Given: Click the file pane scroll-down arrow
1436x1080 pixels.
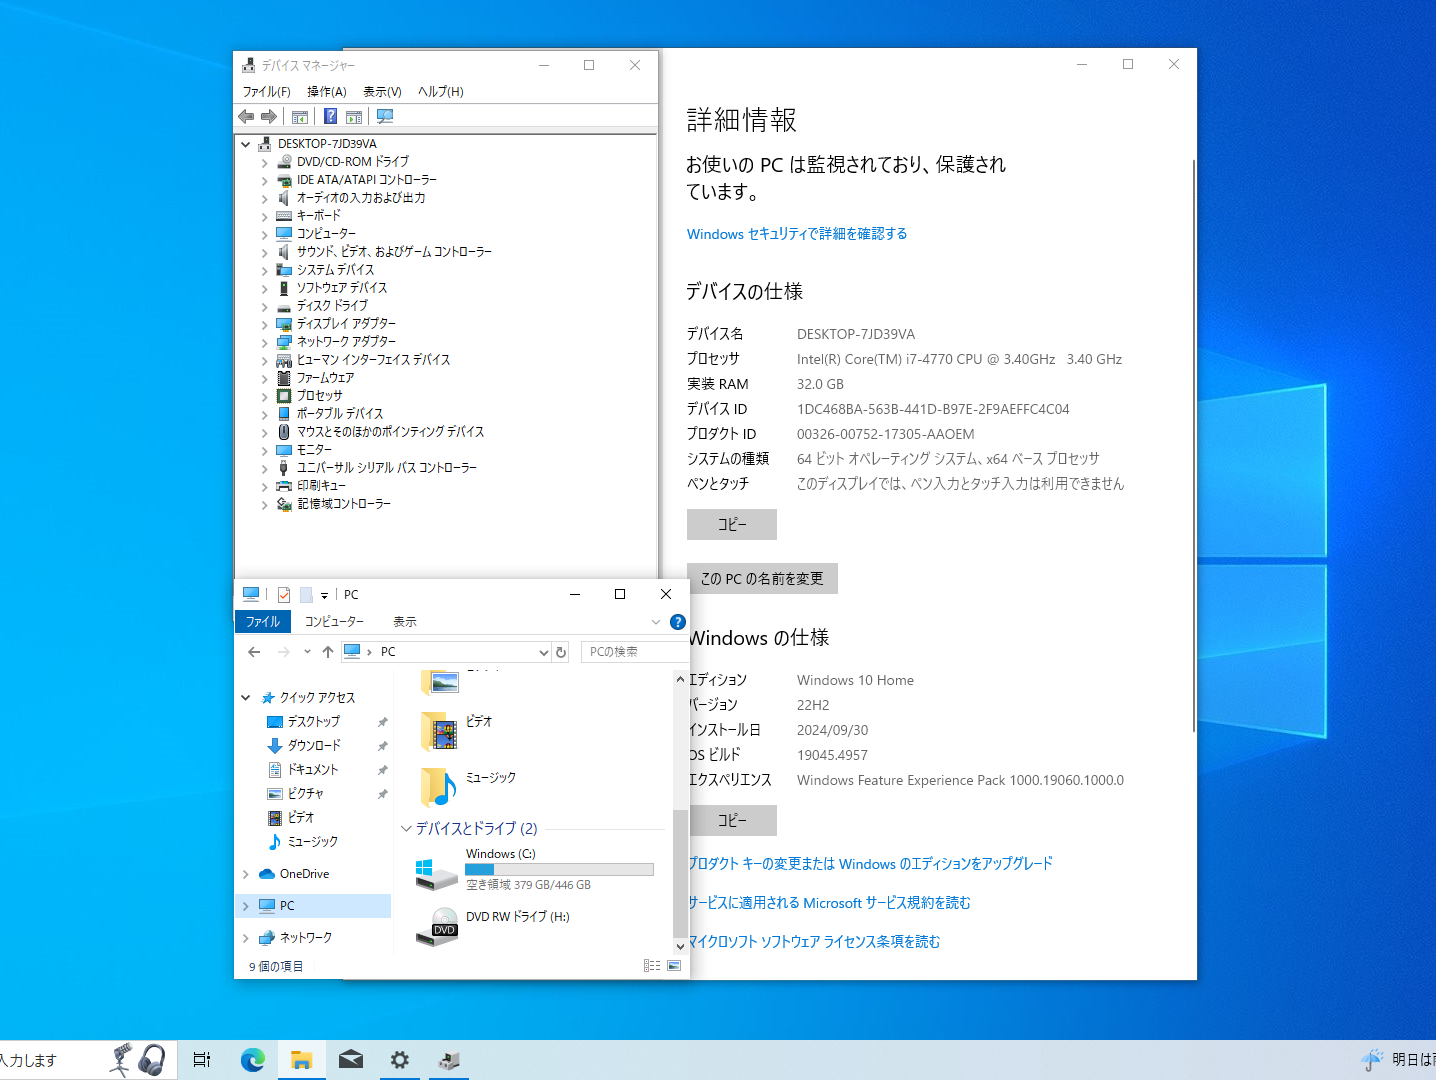Looking at the screenshot, I should pyautogui.click(x=680, y=946).
